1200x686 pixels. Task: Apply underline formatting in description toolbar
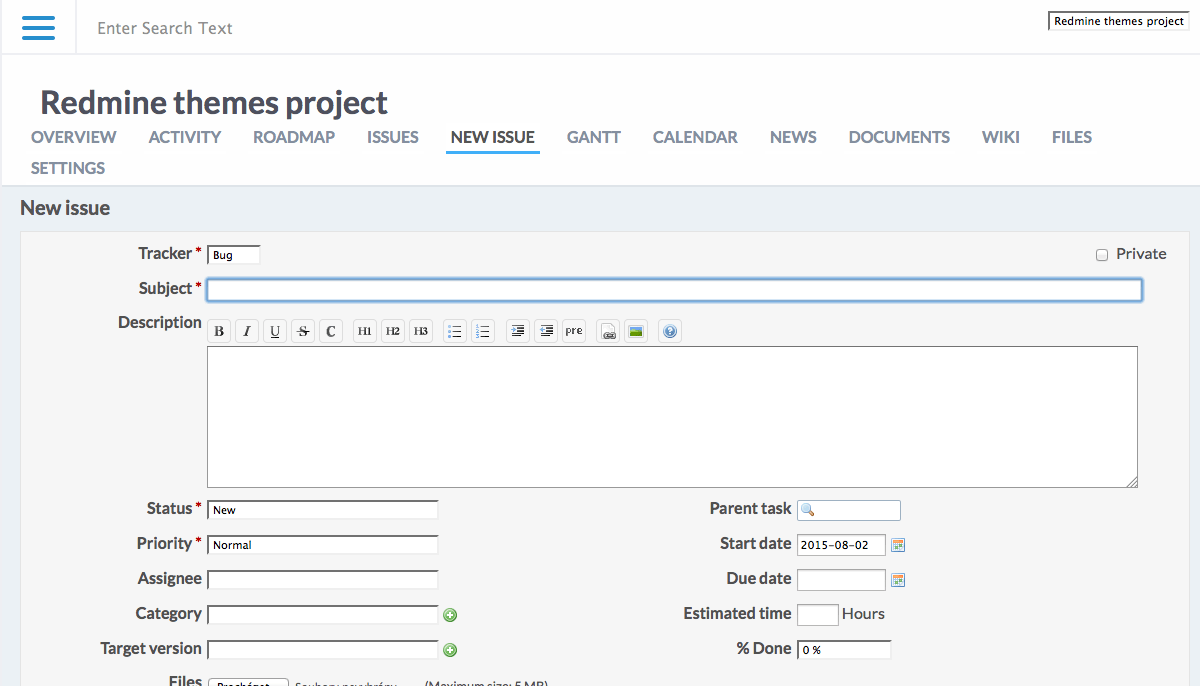pyautogui.click(x=275, y=331)
